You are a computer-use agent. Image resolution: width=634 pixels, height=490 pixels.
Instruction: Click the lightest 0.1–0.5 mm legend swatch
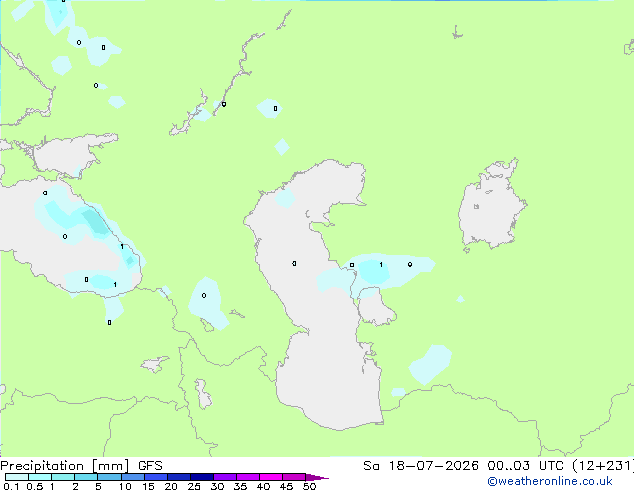tap(17, 477)
